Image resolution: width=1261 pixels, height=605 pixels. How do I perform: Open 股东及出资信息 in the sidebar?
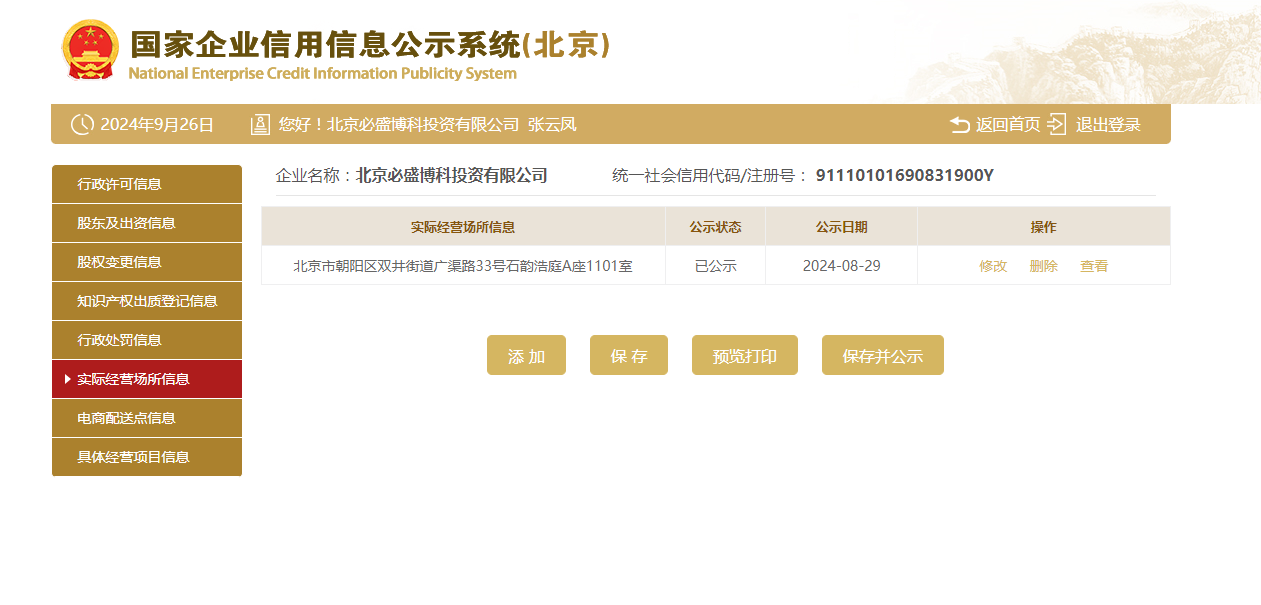147,223
